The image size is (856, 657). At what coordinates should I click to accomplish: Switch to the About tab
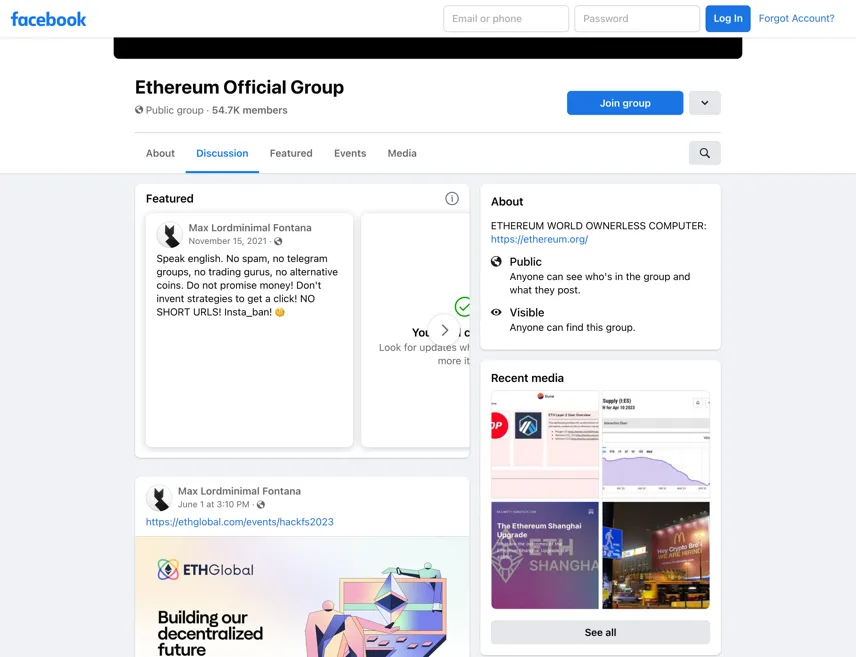tap(160, 153)
